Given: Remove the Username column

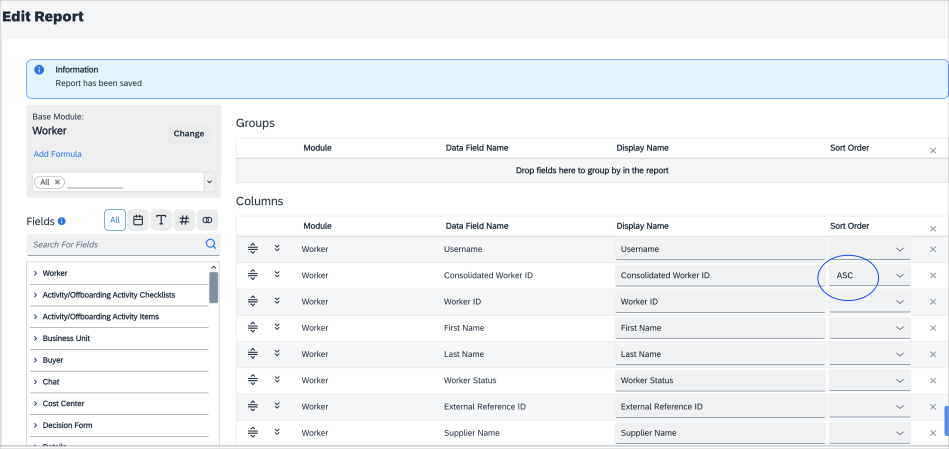Looking at the screenshot, I should (933, 249).
